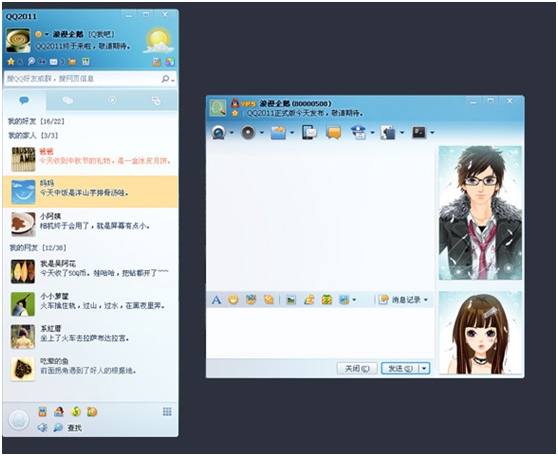Click the 查找 find link
The width and height of the screenshot is (558, 456).
(x=75, y=428)
